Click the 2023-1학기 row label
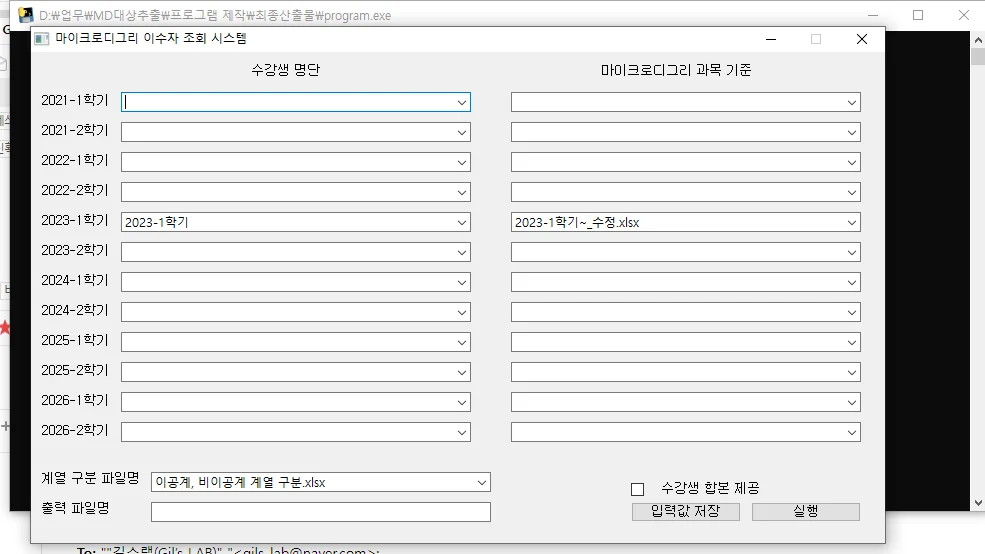 (x=75, y=220)
